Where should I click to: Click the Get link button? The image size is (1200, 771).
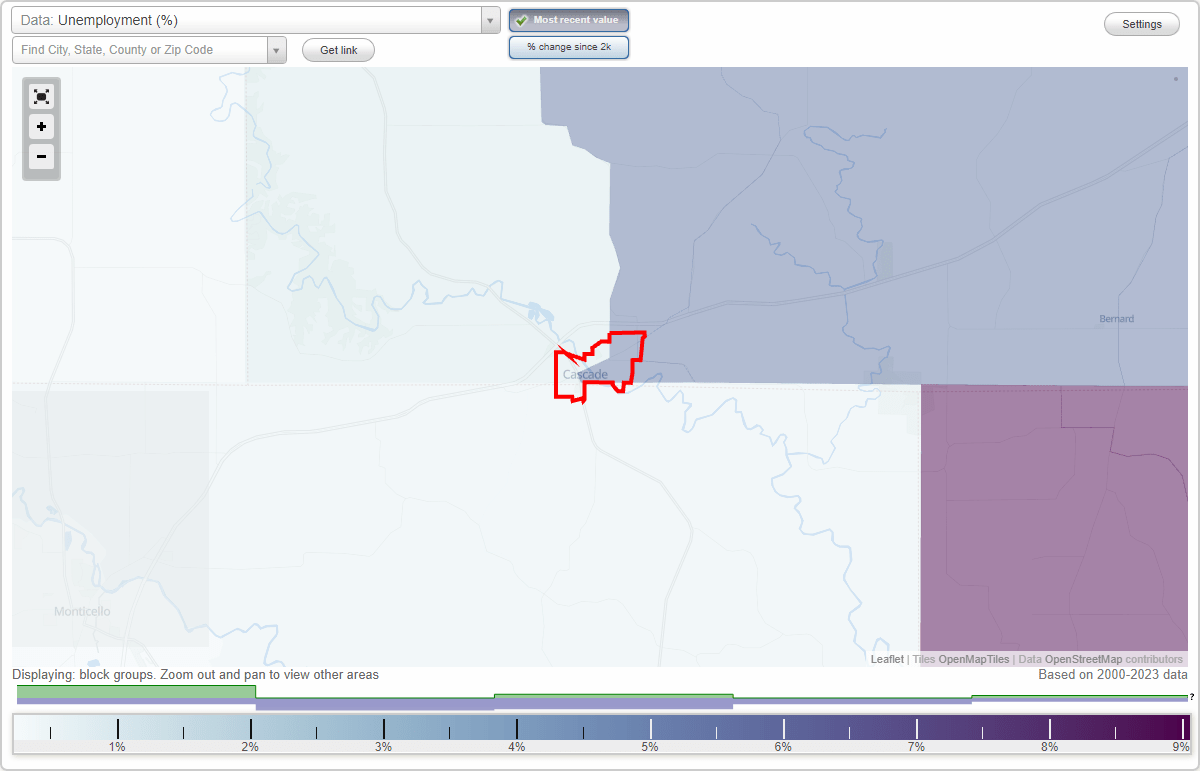tap(338, 49)
